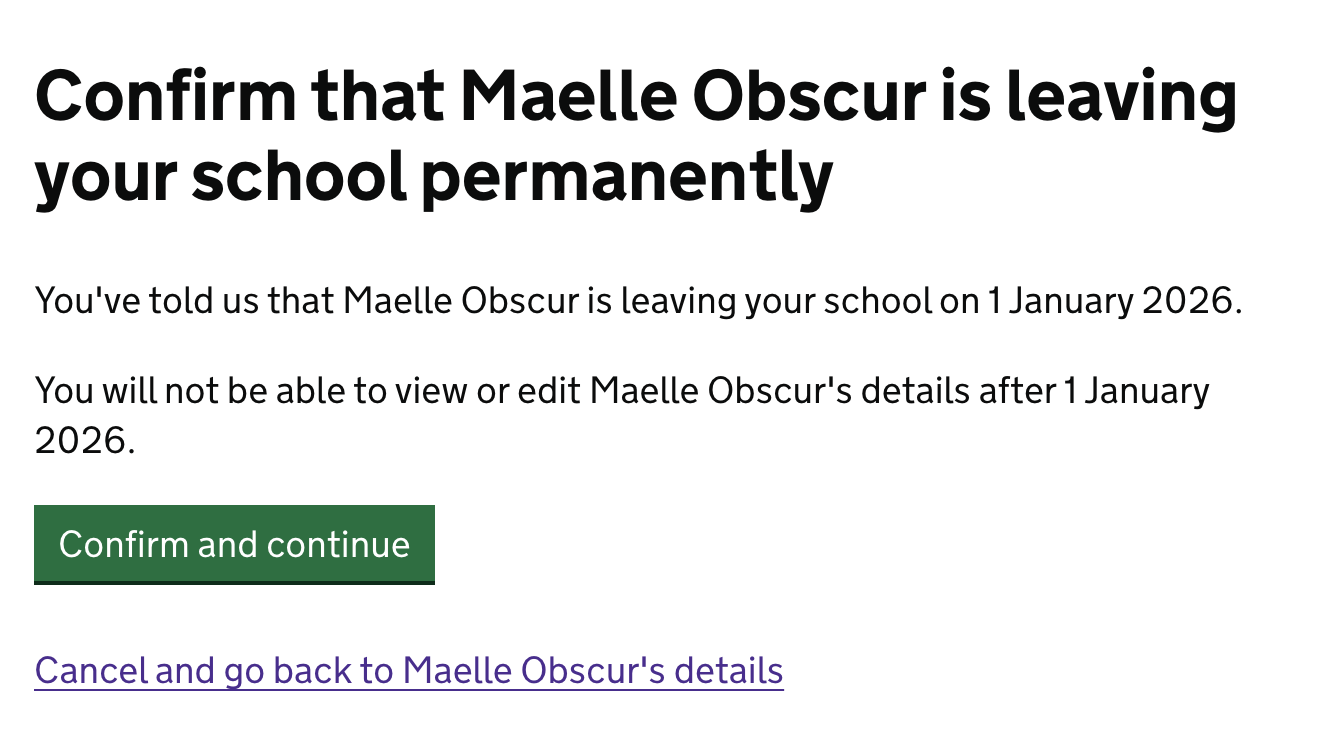Click the green Confirm and continue button
This screenshot has width=1338, height=736.
pyautogui.click(x=234, y=544)
